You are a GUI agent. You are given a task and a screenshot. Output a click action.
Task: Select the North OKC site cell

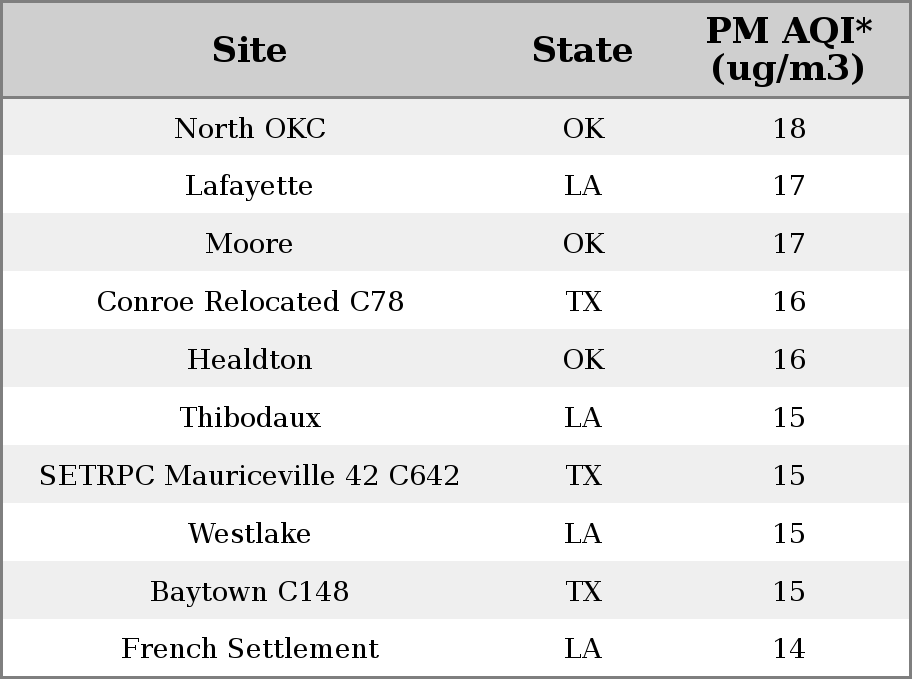tap(250, 128)
